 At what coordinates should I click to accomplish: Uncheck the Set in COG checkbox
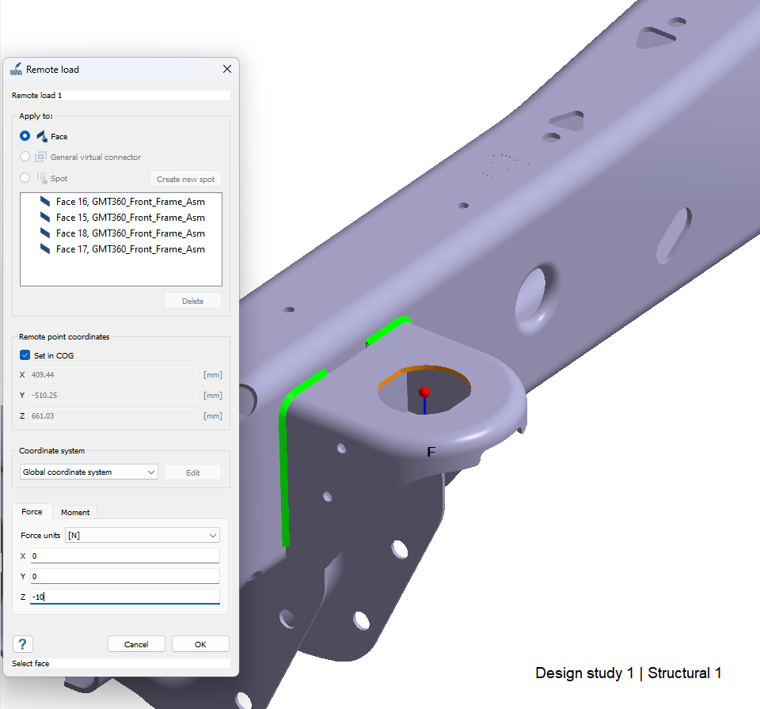tap(25, 355)
